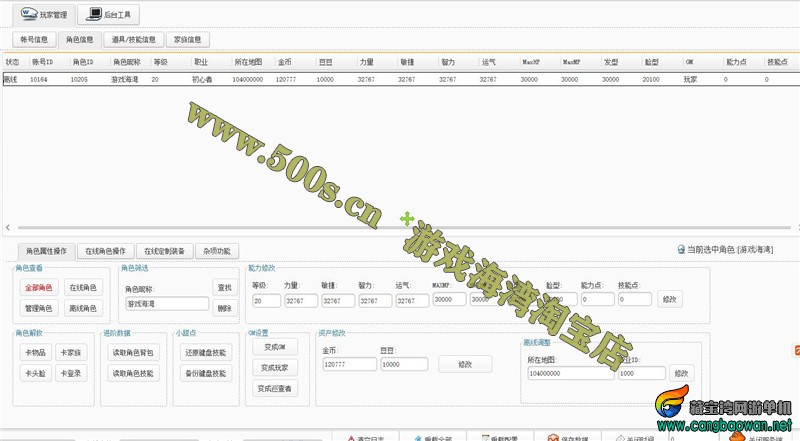This screenshot has height=441, width=800.
Task: Click the 还原键盘技能 button
Action: tap(206, 352)
